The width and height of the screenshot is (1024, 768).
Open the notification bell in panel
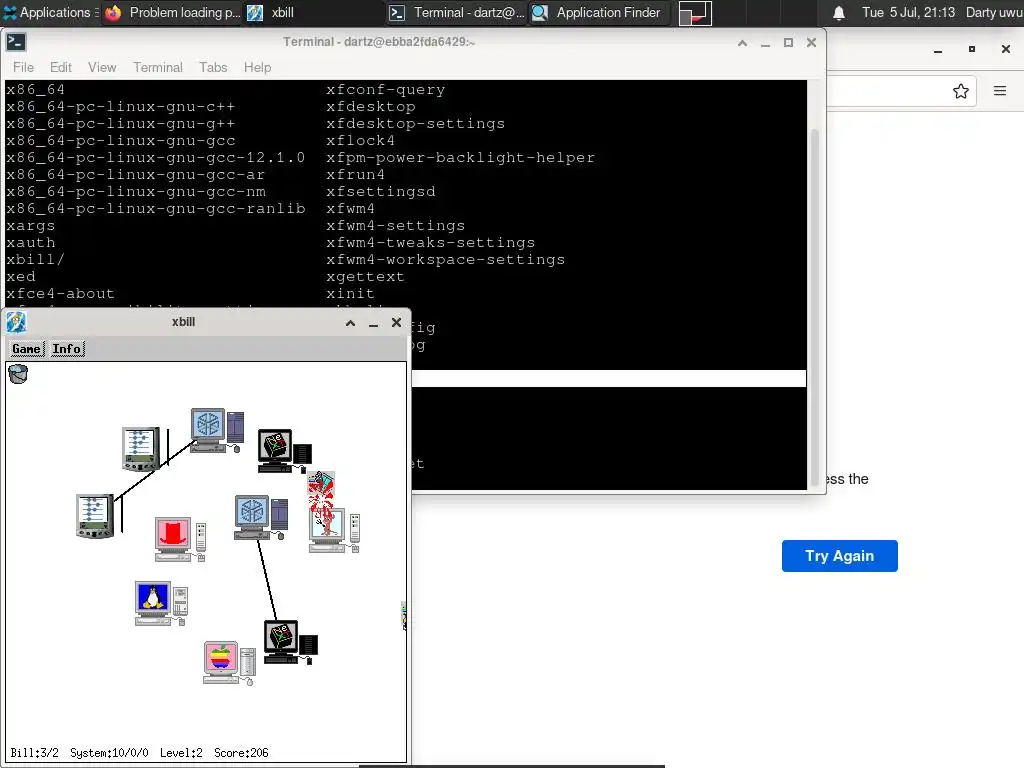pos(839,12)
